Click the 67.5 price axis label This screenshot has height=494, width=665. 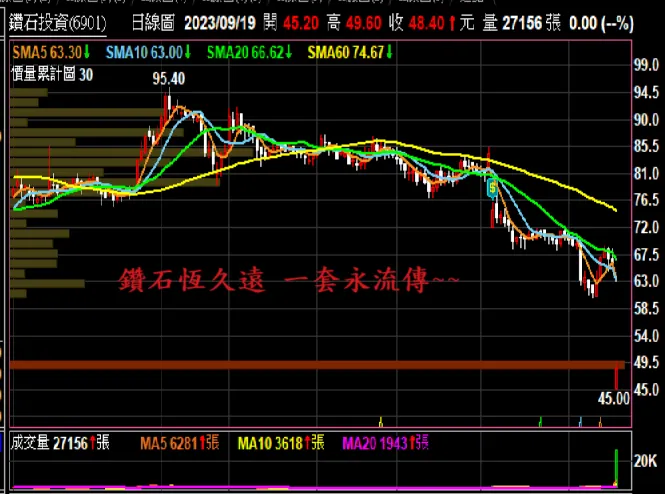tap(646, 254)
